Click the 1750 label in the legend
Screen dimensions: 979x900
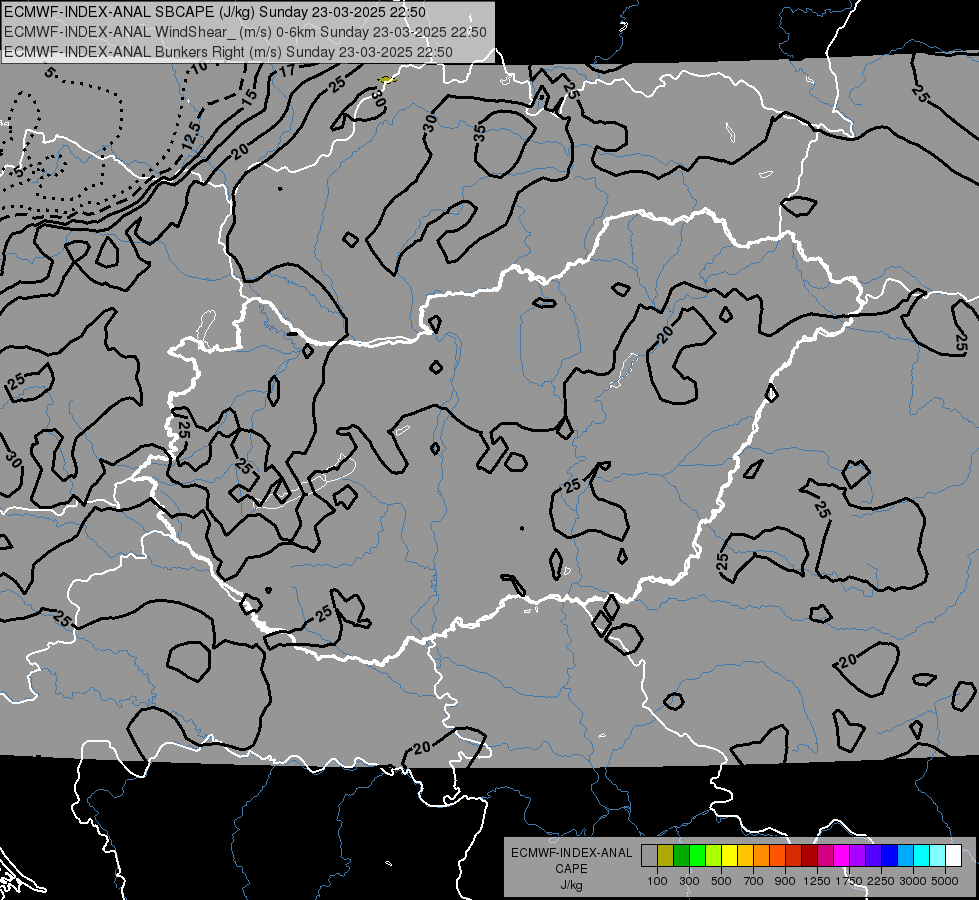coord(850,881)
